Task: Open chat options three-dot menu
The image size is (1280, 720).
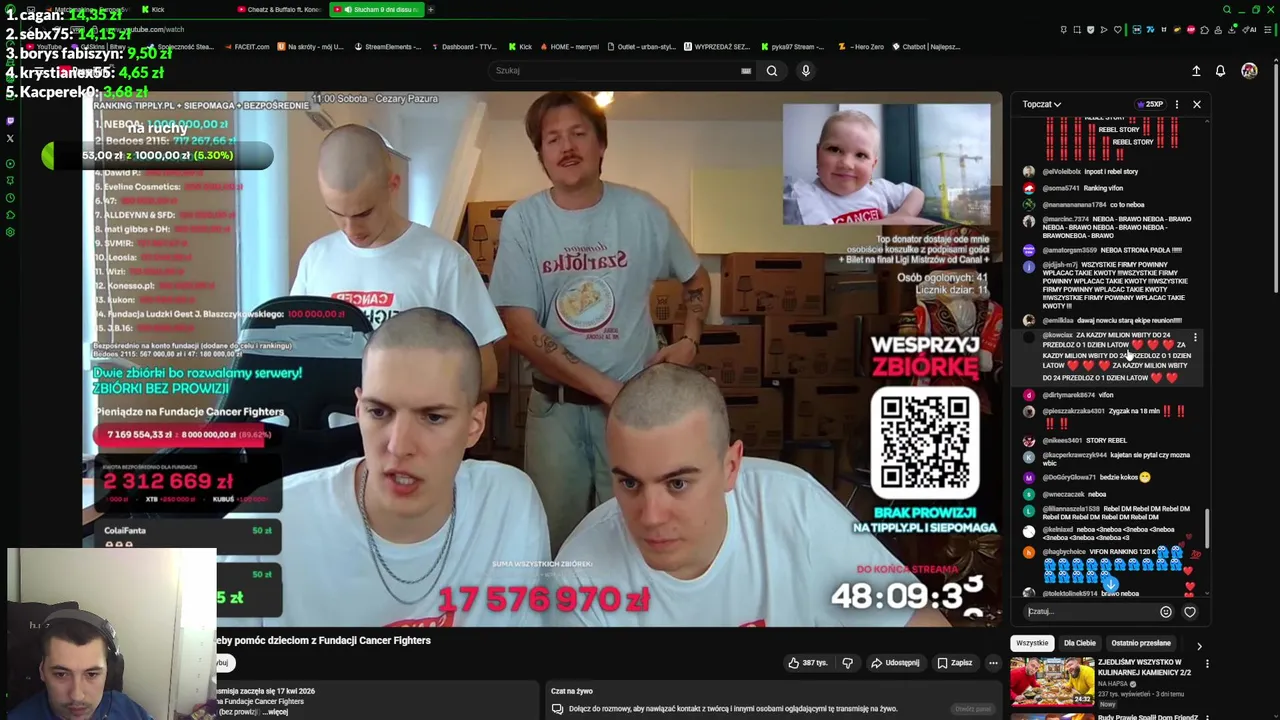Action: click(x=1177, y=104)
